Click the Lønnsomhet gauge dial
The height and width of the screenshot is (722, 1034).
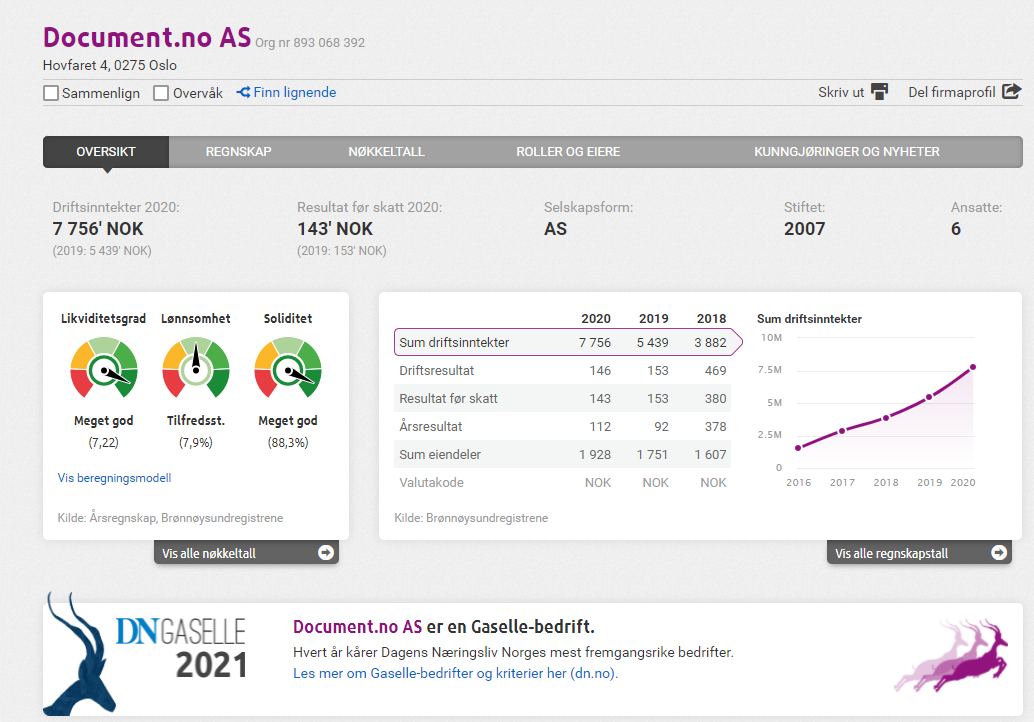tap(196, 370)
